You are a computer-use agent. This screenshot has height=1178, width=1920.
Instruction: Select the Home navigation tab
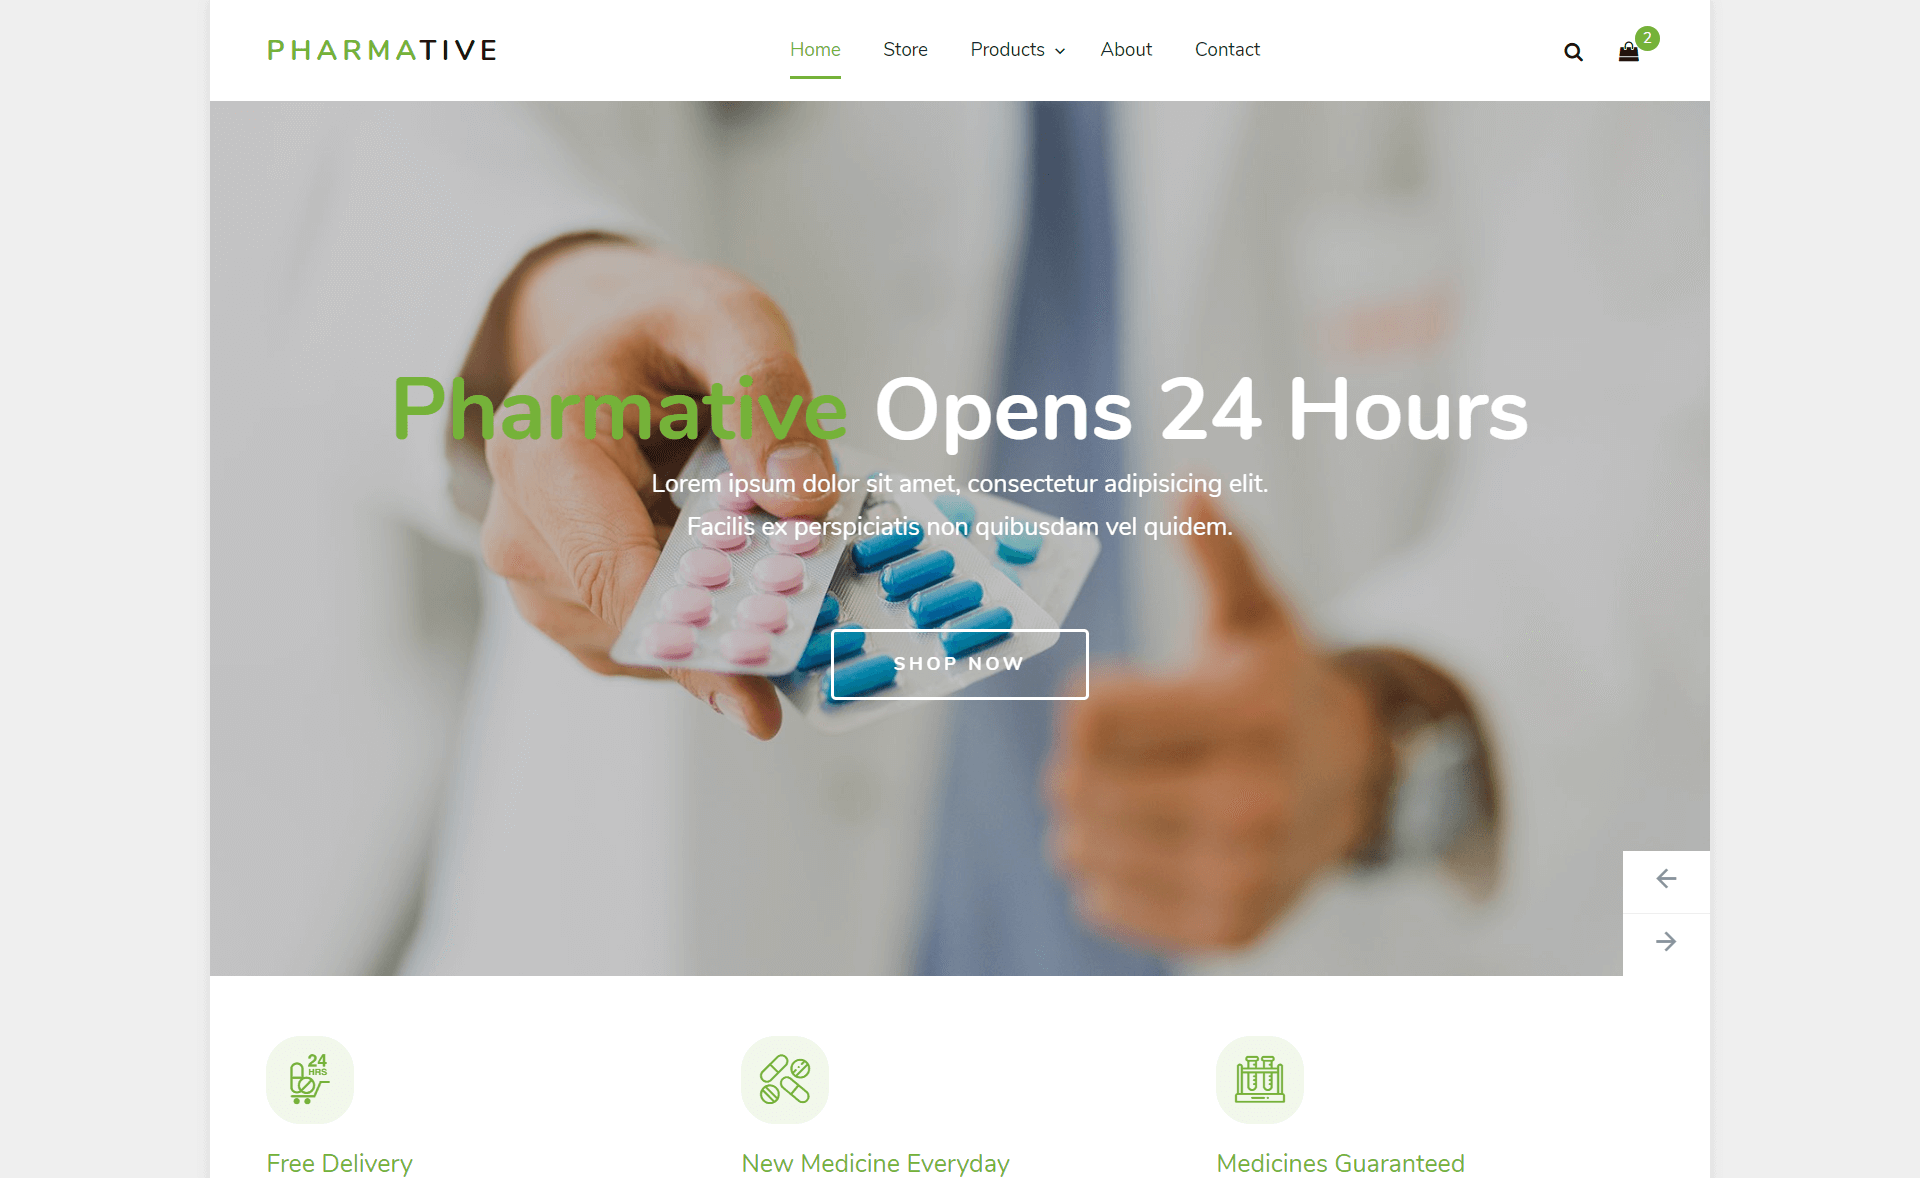coord(815,49)
